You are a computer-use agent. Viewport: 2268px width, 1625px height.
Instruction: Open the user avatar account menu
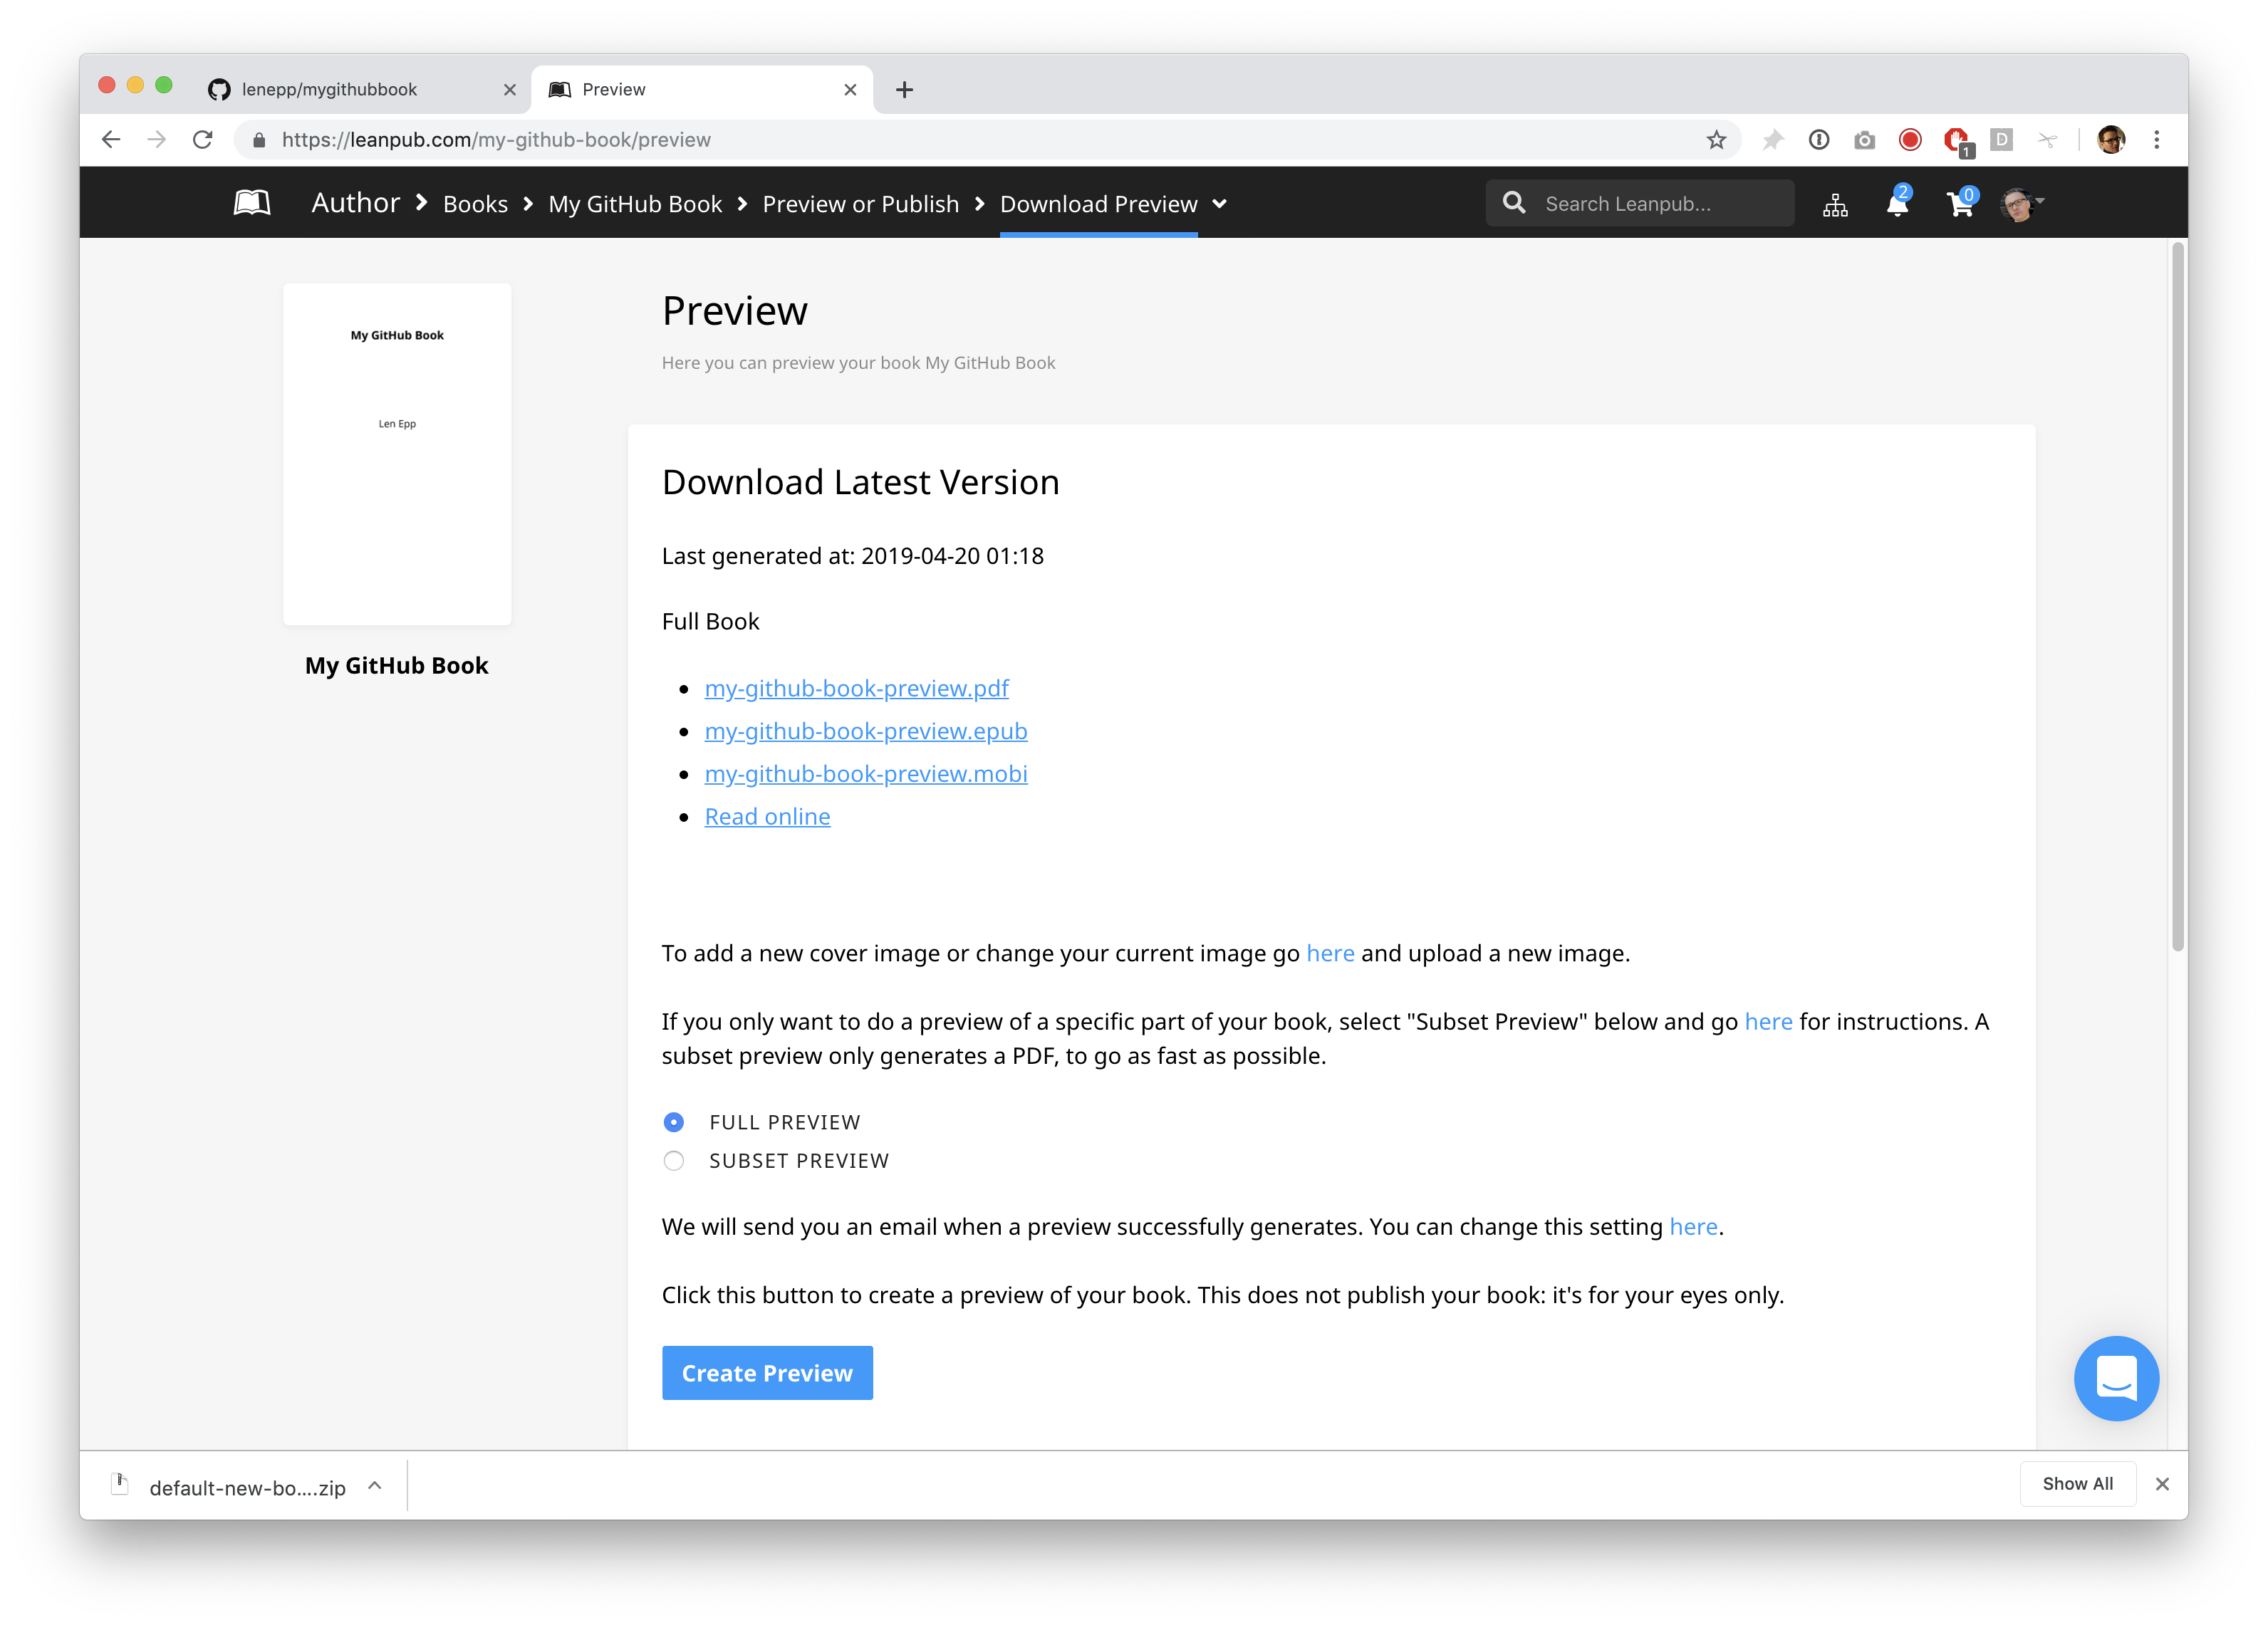[x=2022, y=204]
